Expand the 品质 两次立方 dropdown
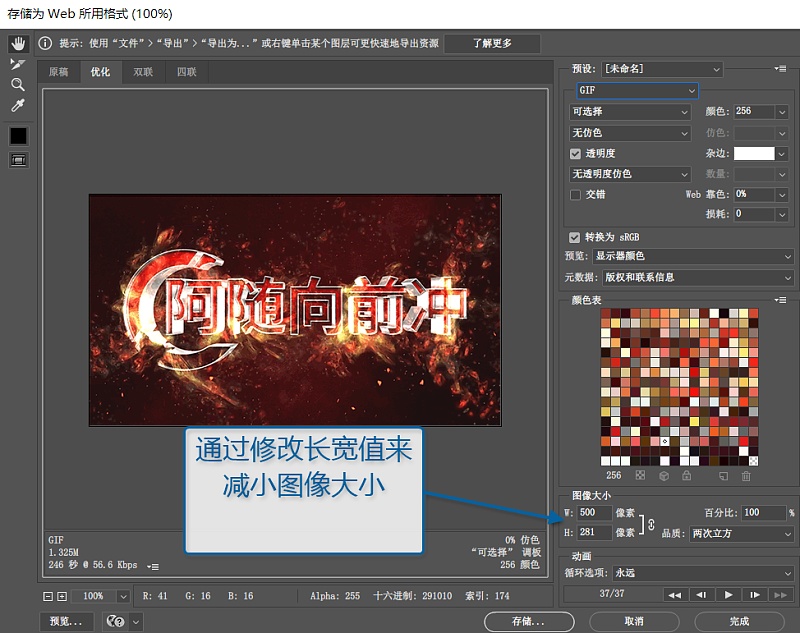800x633 pixels. tap(741, 534)
